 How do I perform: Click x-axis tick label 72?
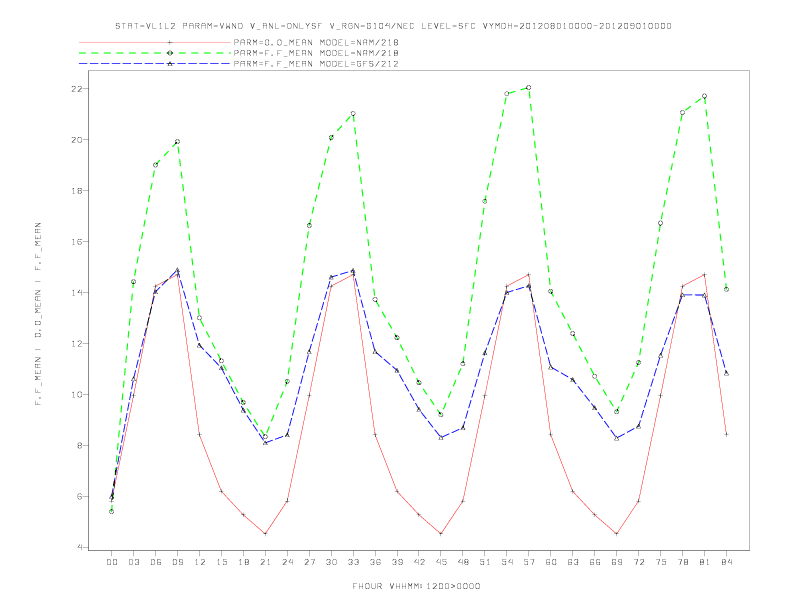pos(639,562)
